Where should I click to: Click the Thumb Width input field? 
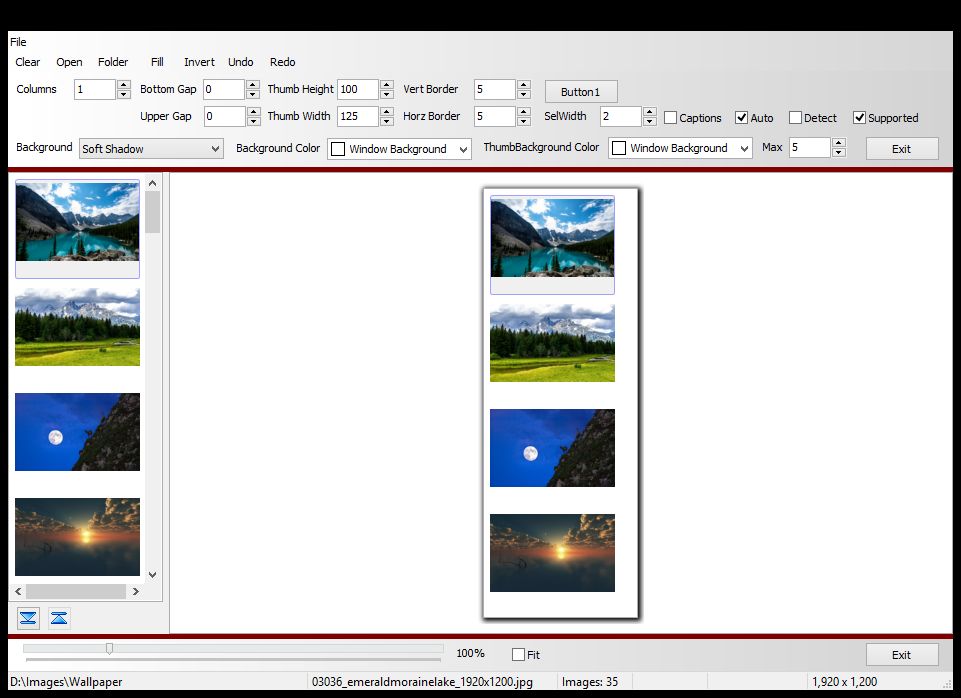click(358, 116)
